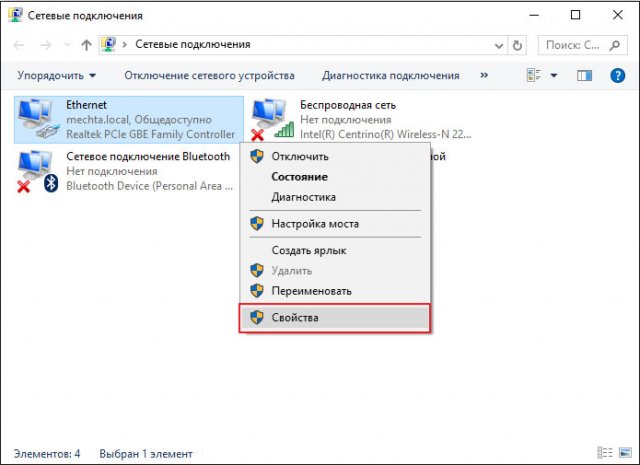
Task: Click Realtek PCIe GBE Family Controller text
Action: coord(151,134)
